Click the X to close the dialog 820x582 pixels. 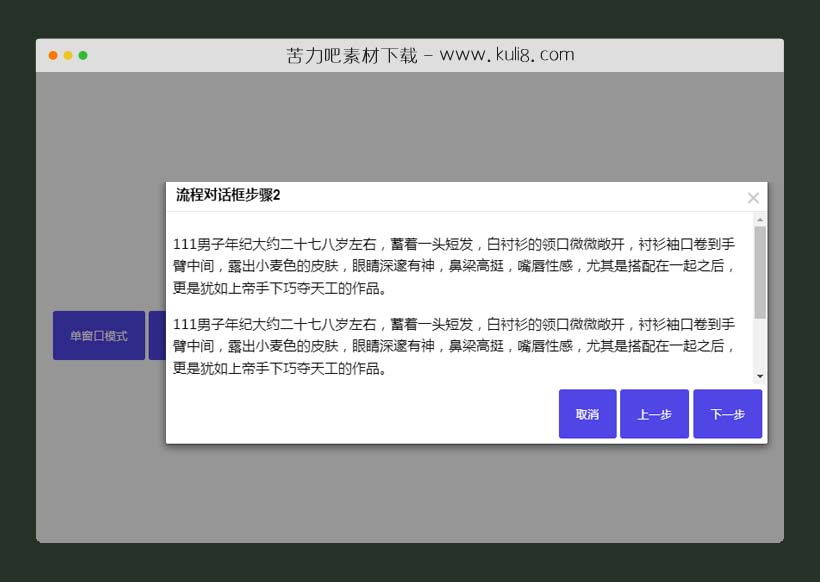pos(753,197)
